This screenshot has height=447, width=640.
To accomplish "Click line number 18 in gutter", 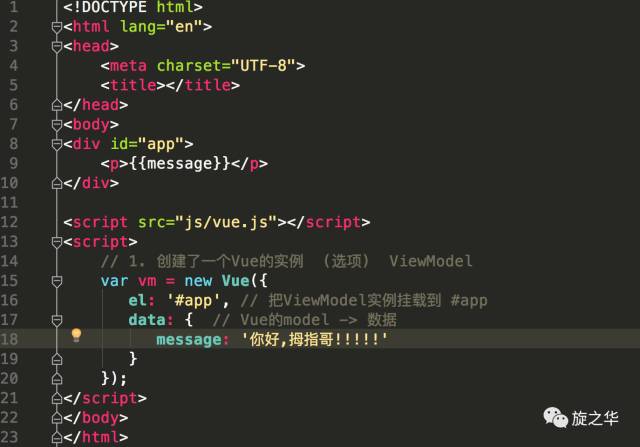I will pyautogui.click(x=9, y=339).
